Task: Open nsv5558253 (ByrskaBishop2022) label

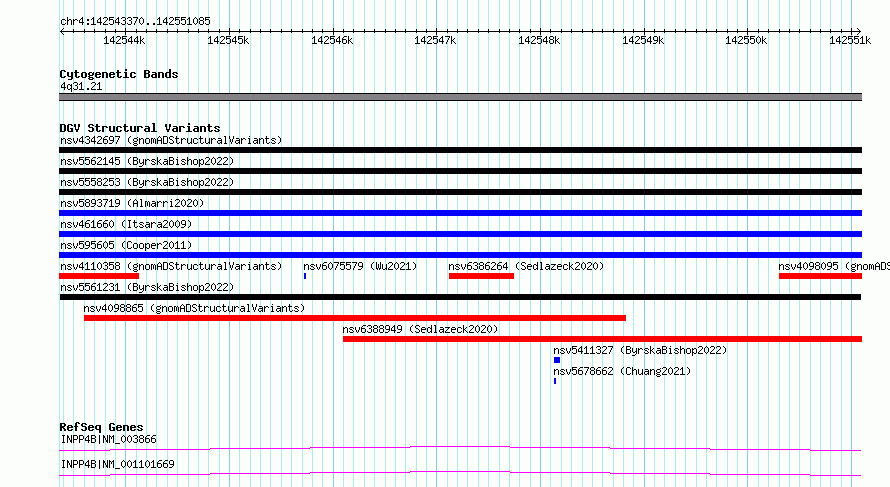Action: (x=147, y=182)
